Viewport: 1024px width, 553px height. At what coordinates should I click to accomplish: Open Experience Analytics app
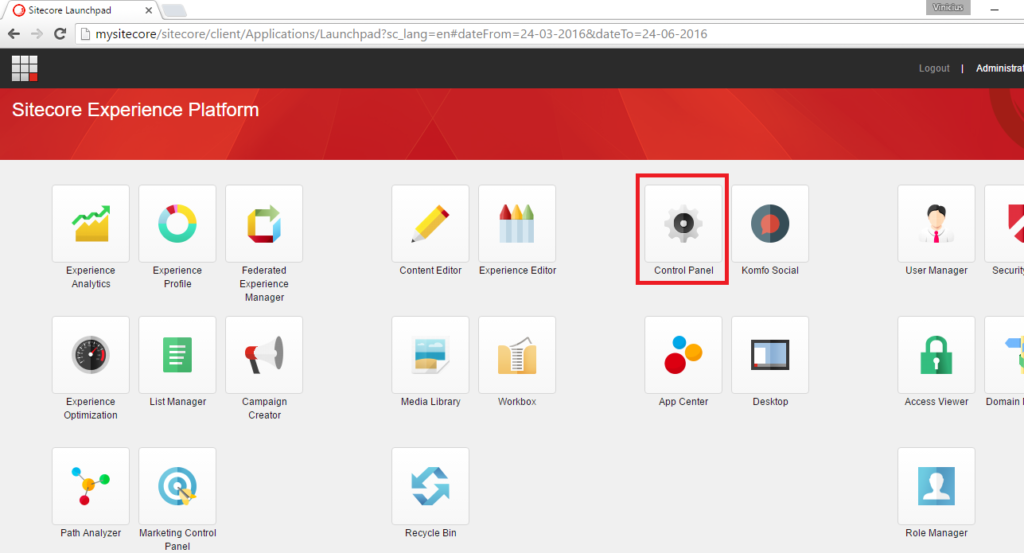click(91, 224)
